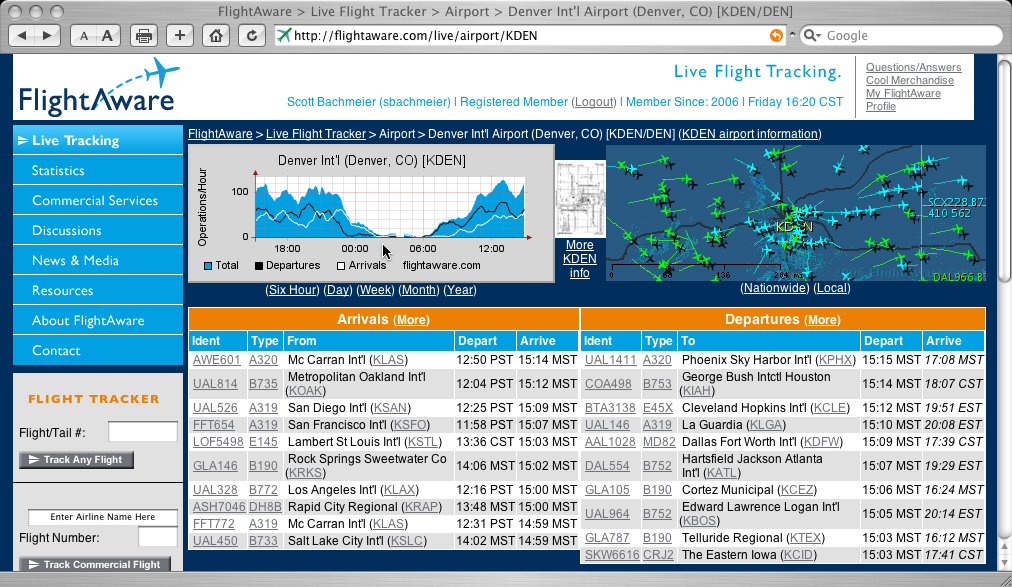
Task: Click the More link in Arrivals header
Action: pyautogui.click(x=412, y=320)
